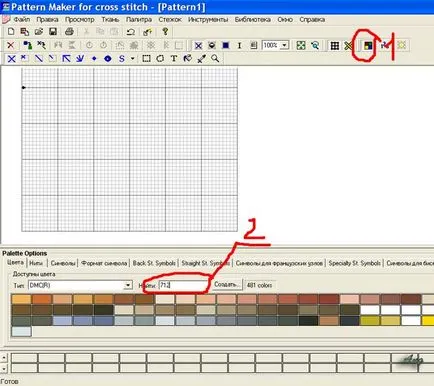434x386 pixels.
Task: Click the green fit-to-window icon
Action: point(301,45)
